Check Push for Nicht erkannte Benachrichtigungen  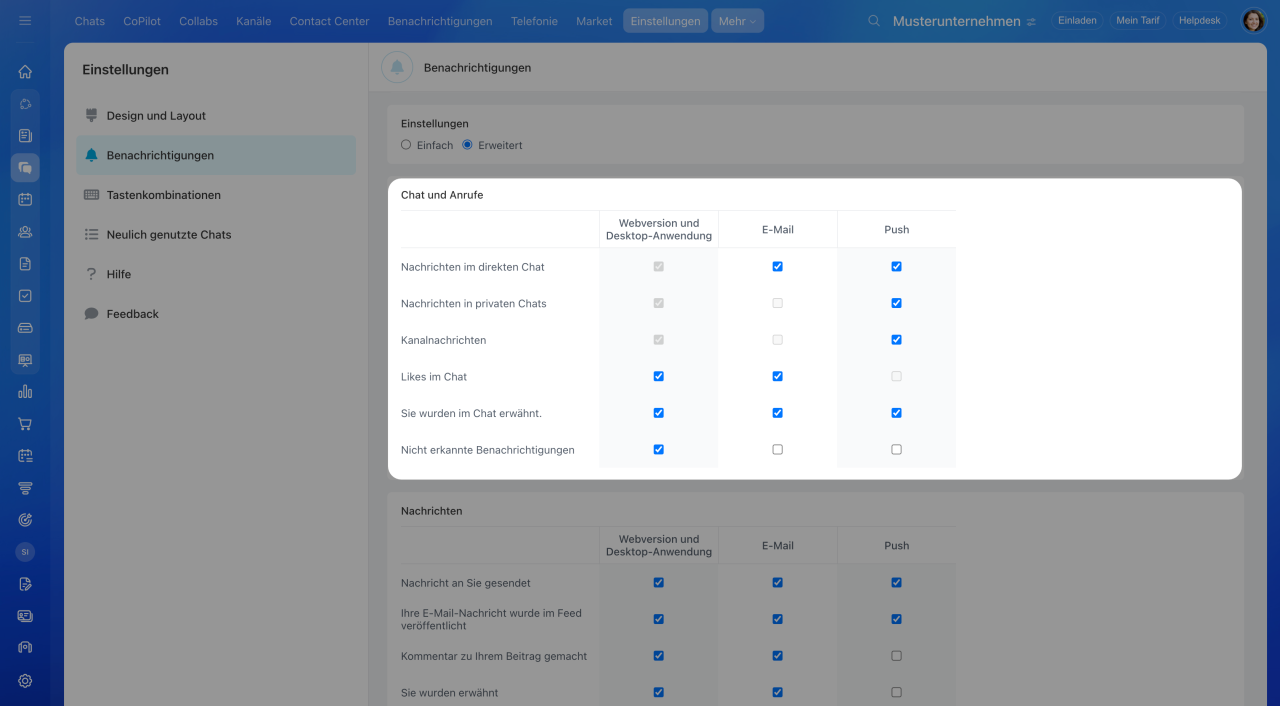click(896, 450)
